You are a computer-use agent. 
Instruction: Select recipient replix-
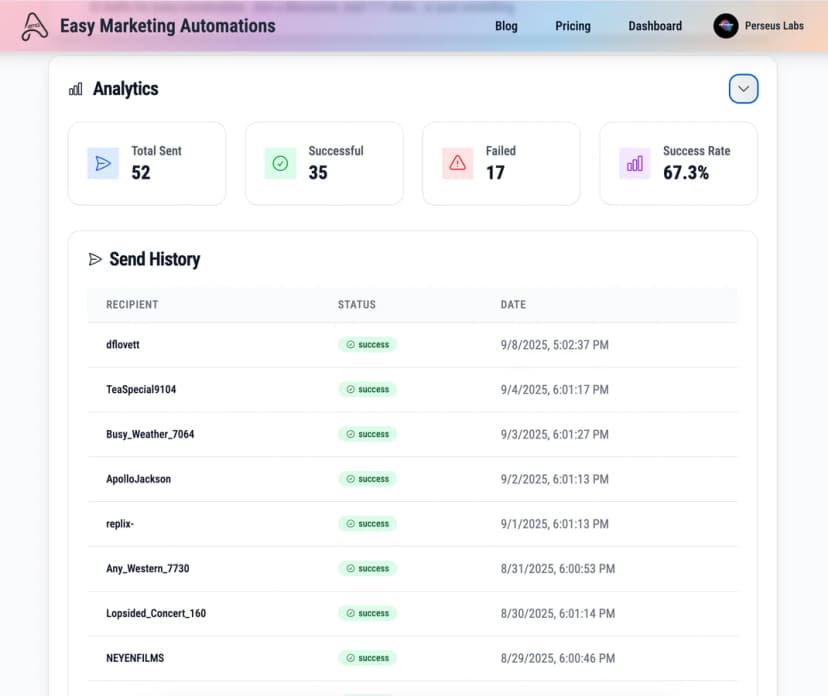tap(120, 524)
